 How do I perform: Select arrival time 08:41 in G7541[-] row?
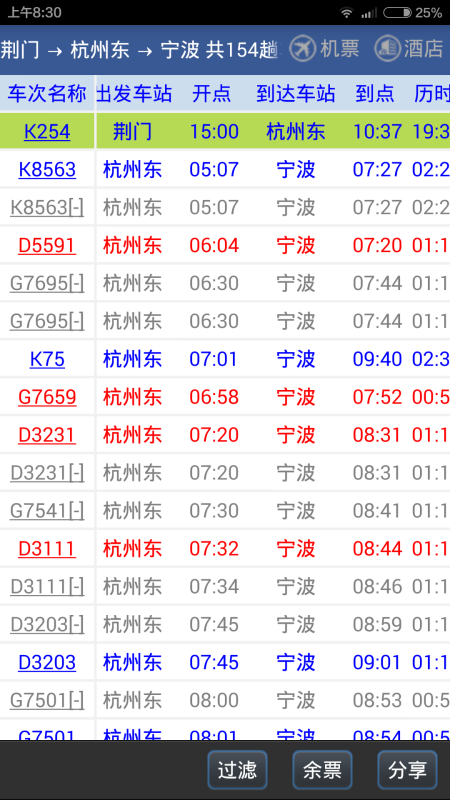(378, 511)
